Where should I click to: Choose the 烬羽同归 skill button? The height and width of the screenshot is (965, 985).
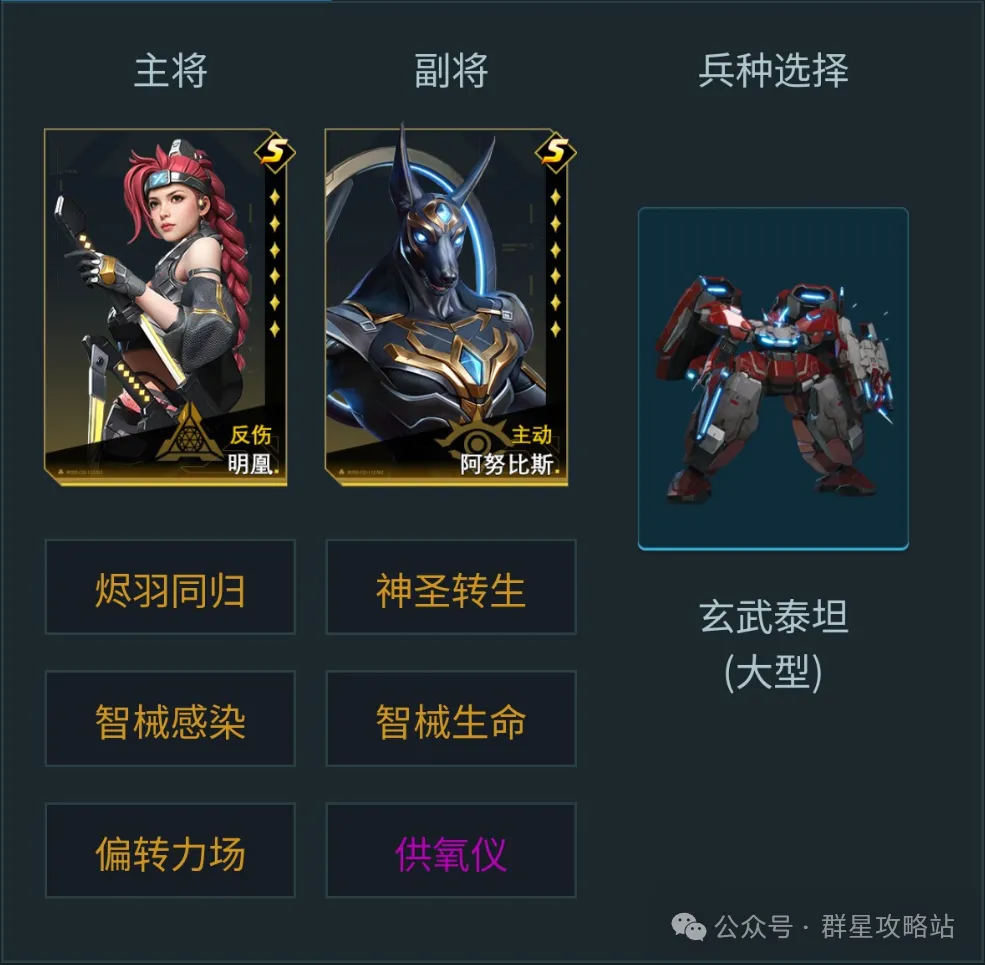pyautogui.click(x=170, y=587)
